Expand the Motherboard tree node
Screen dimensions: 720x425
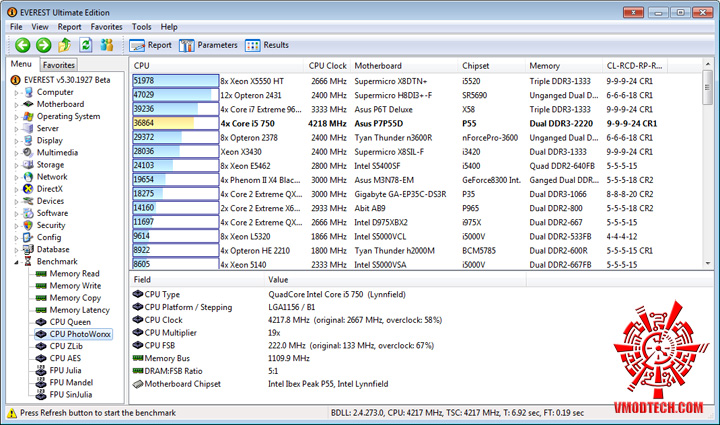(17, 105)
